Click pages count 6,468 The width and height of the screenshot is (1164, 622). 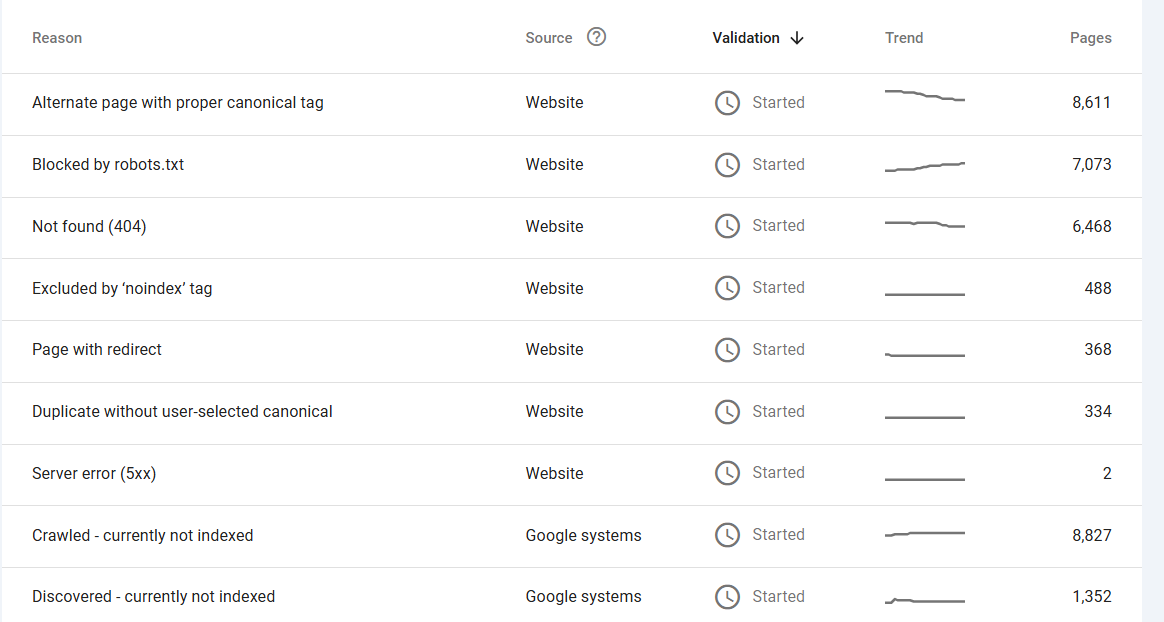pyautogui.click(x=1091, y=226)
